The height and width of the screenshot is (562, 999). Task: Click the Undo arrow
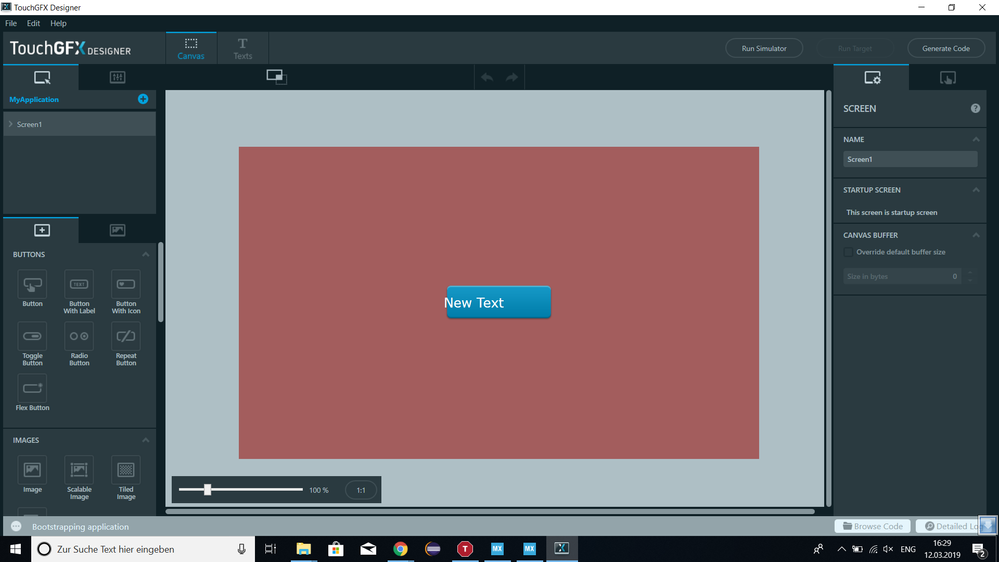click(487, 77)
